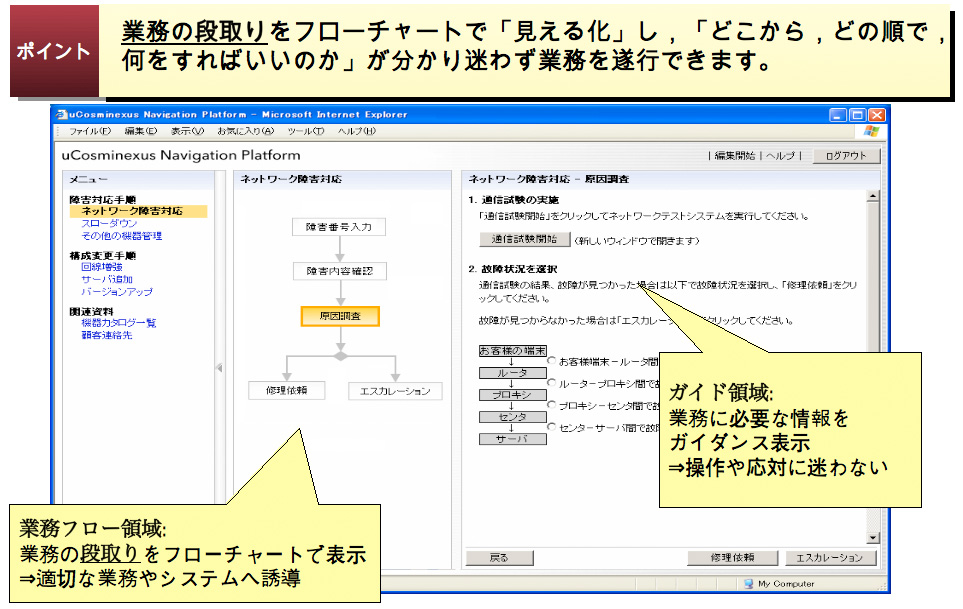Select the highlighted 原因調査 flowchart node
963x609 pixels.
[x=340, y=316]
